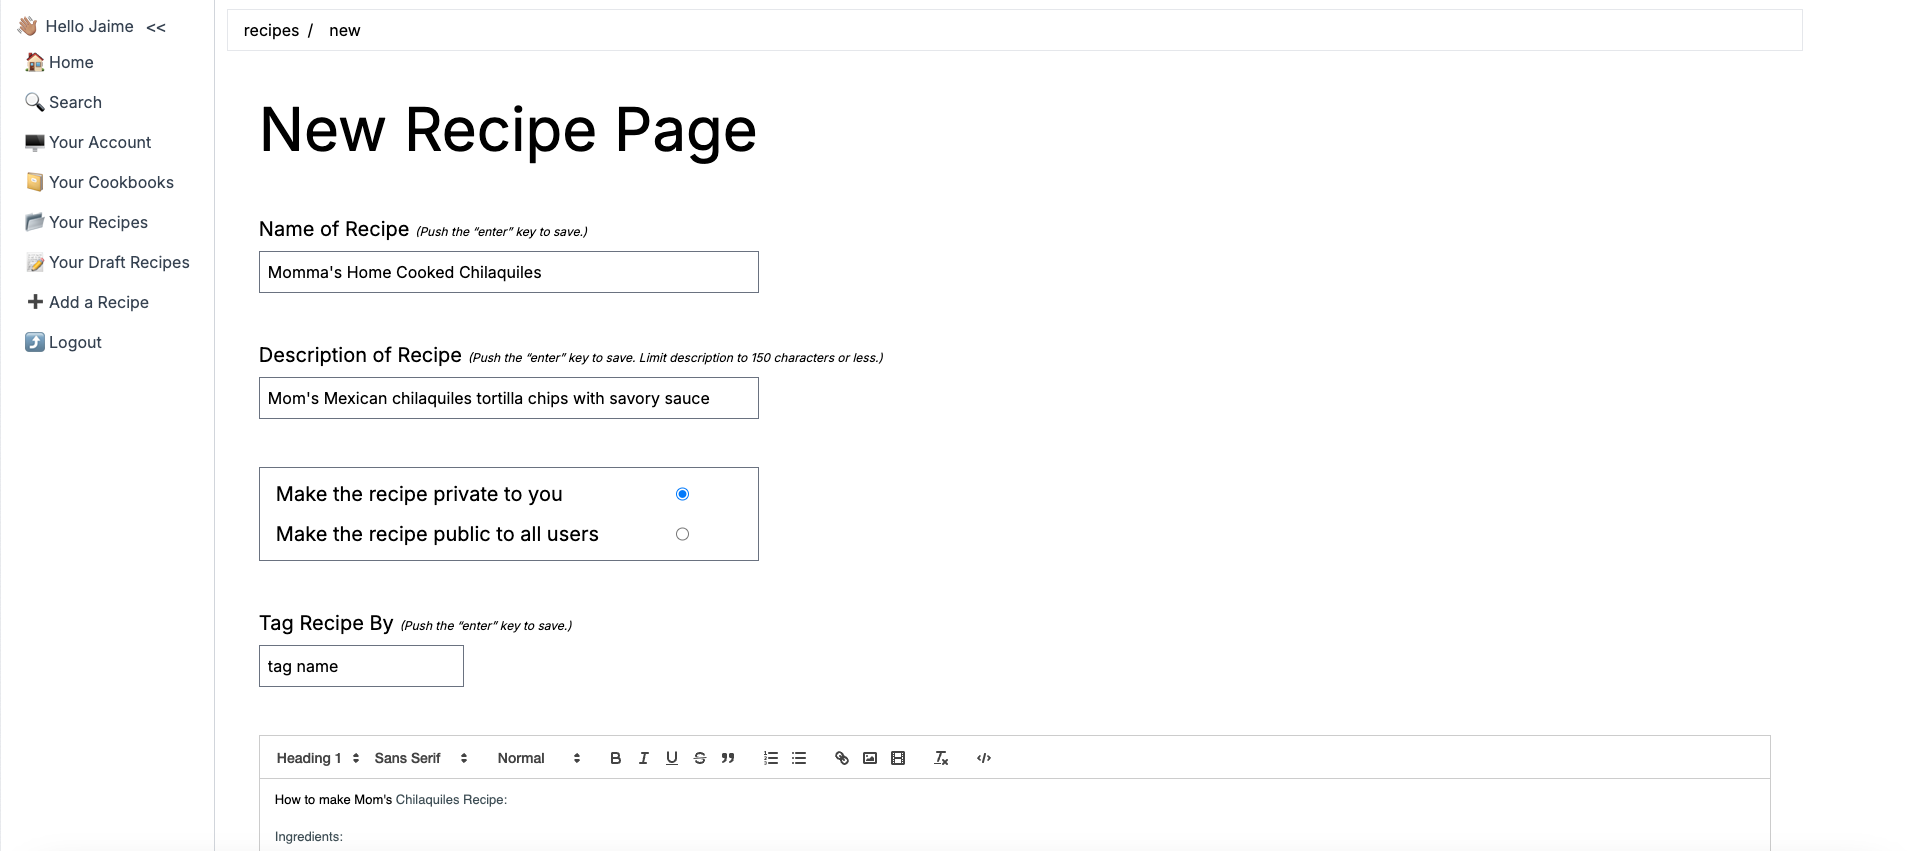The height and width of the screenshot is (851, 1917).
Task: Collapse the sidebar with the << control
Action: 156,27
